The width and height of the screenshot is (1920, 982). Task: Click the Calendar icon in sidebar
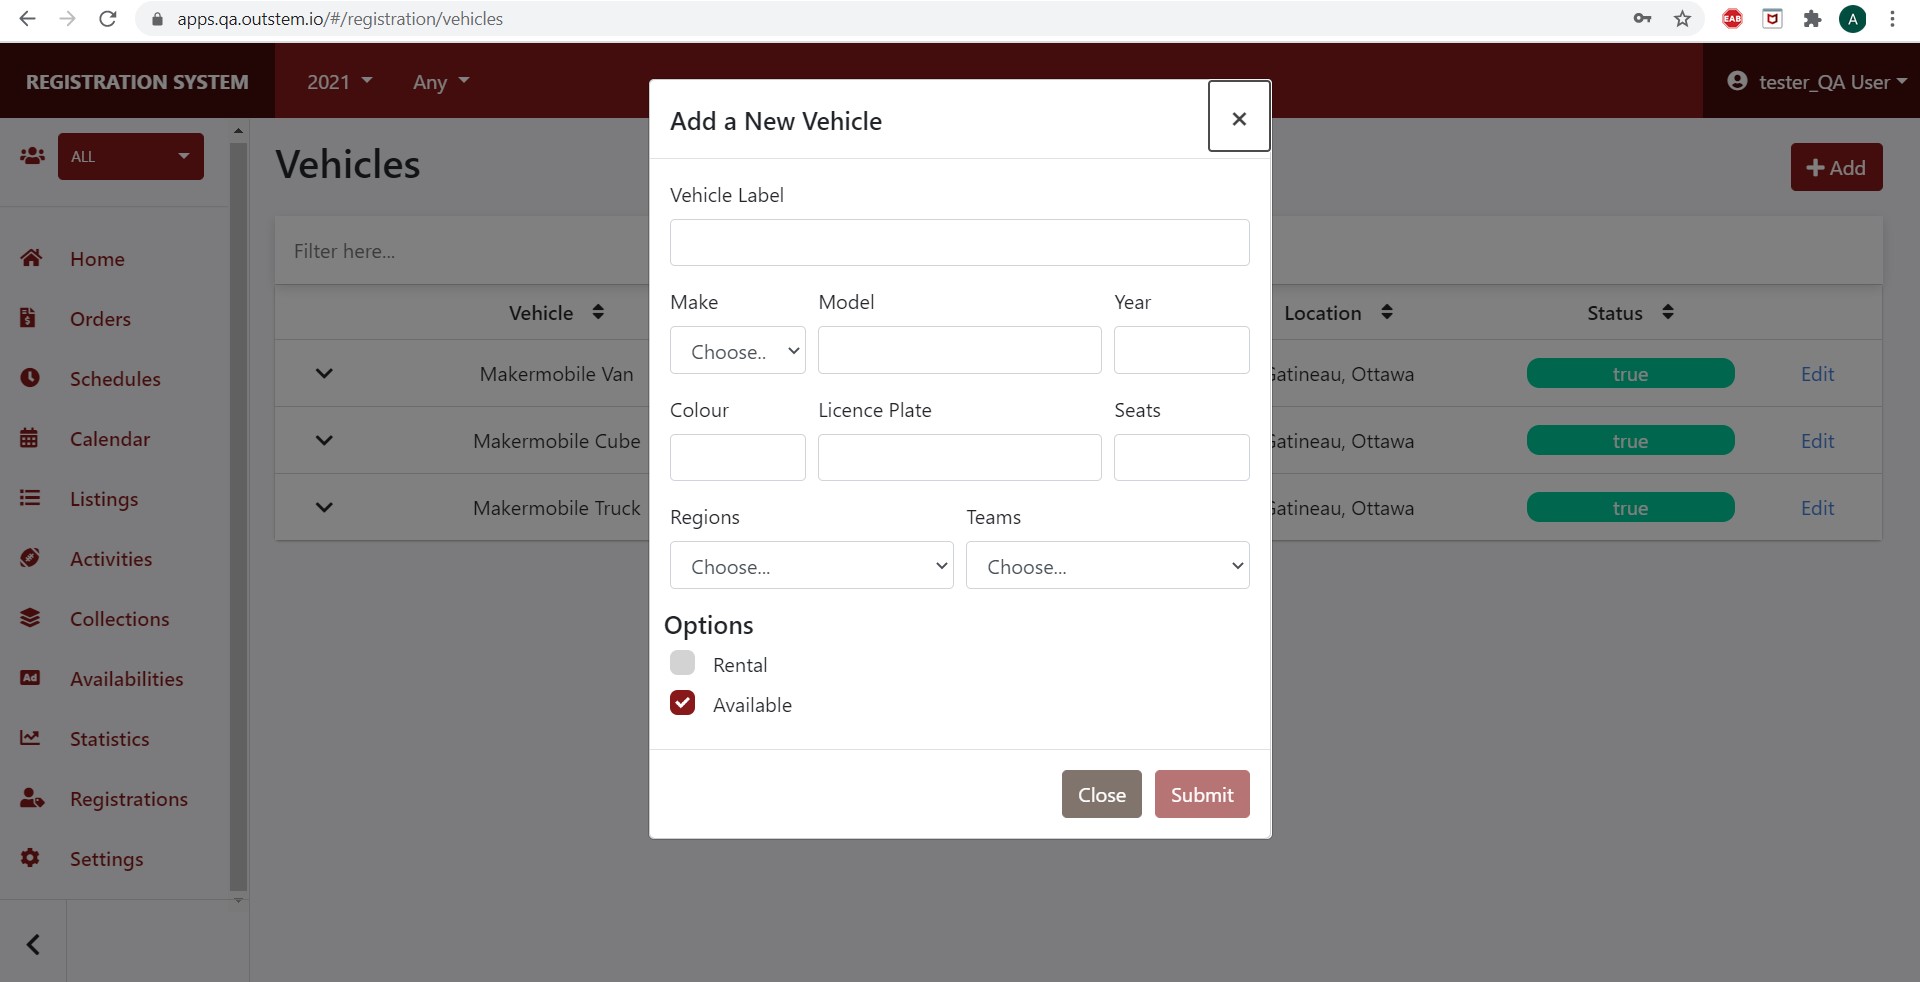29,438
